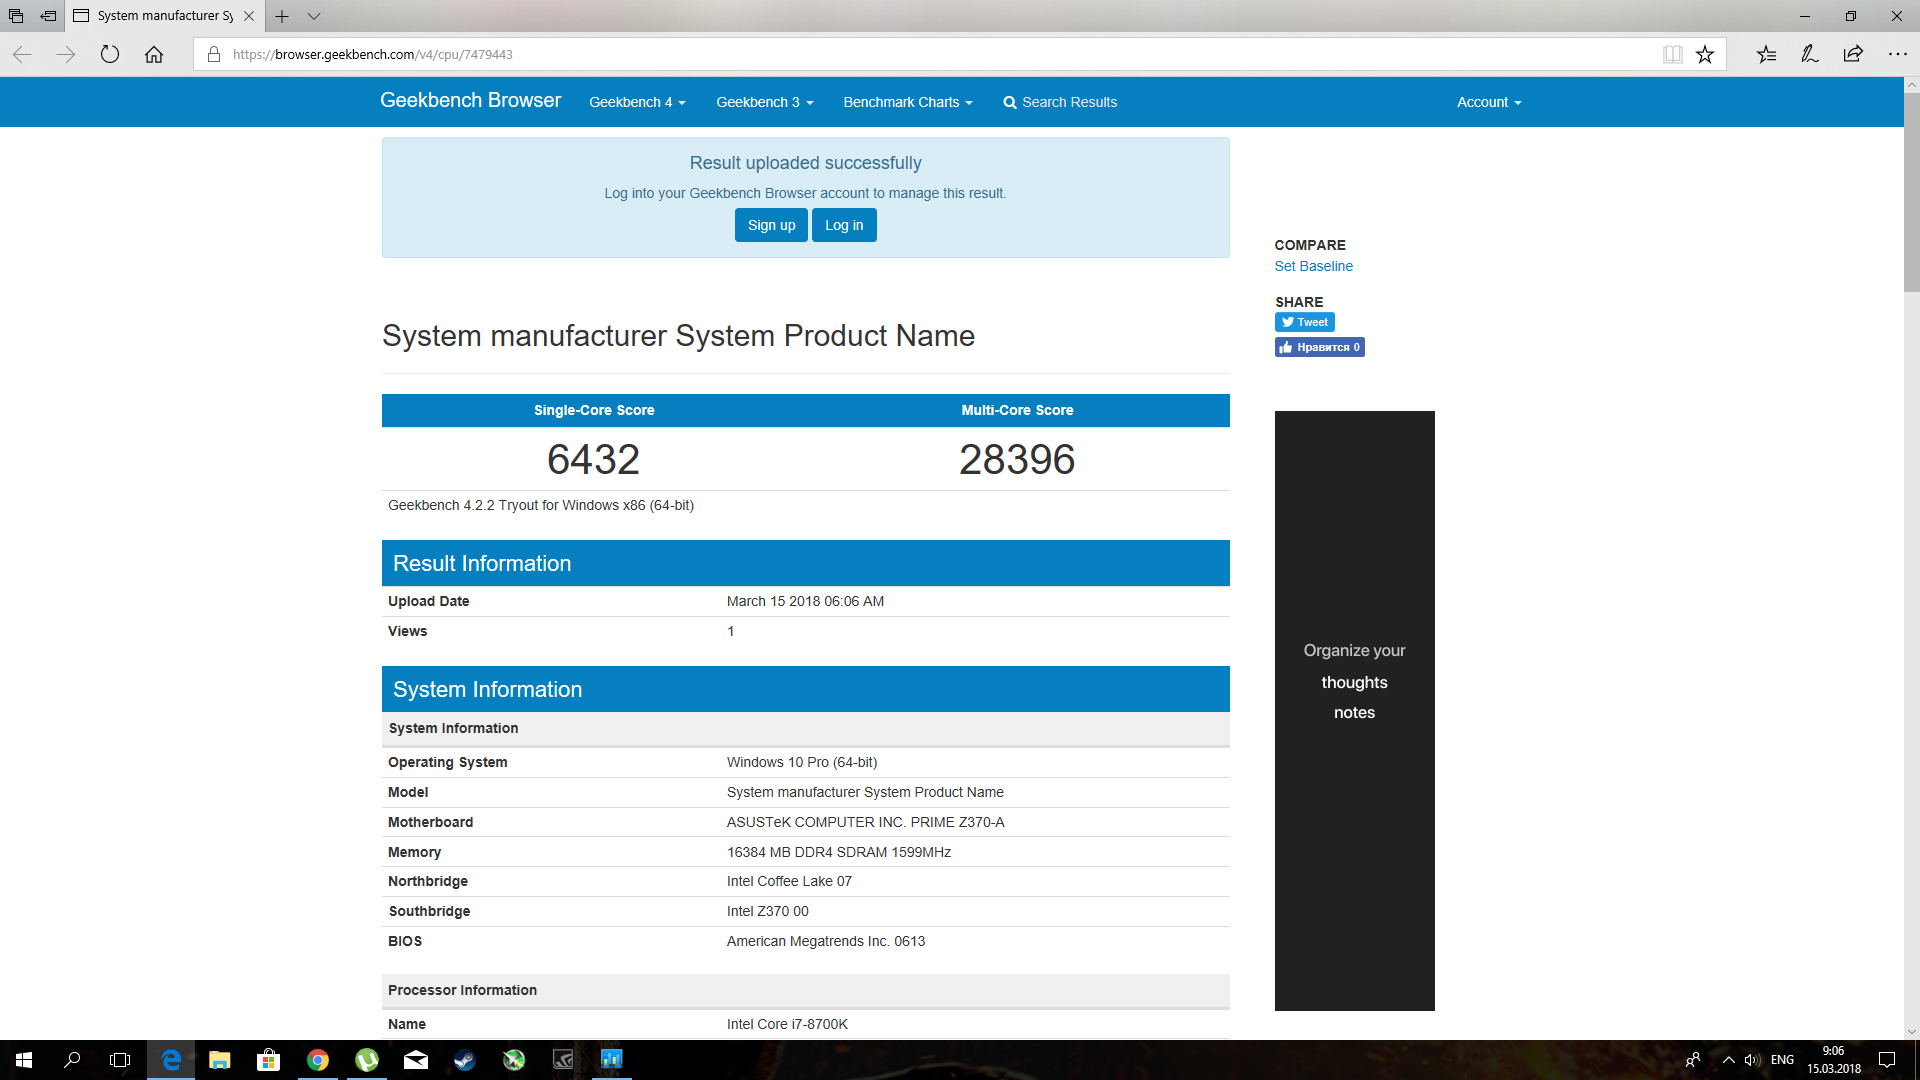1920x1080 pixels.
Task: Expand the Geekbench 3 dropdown menu
Action: coord(764,102)
